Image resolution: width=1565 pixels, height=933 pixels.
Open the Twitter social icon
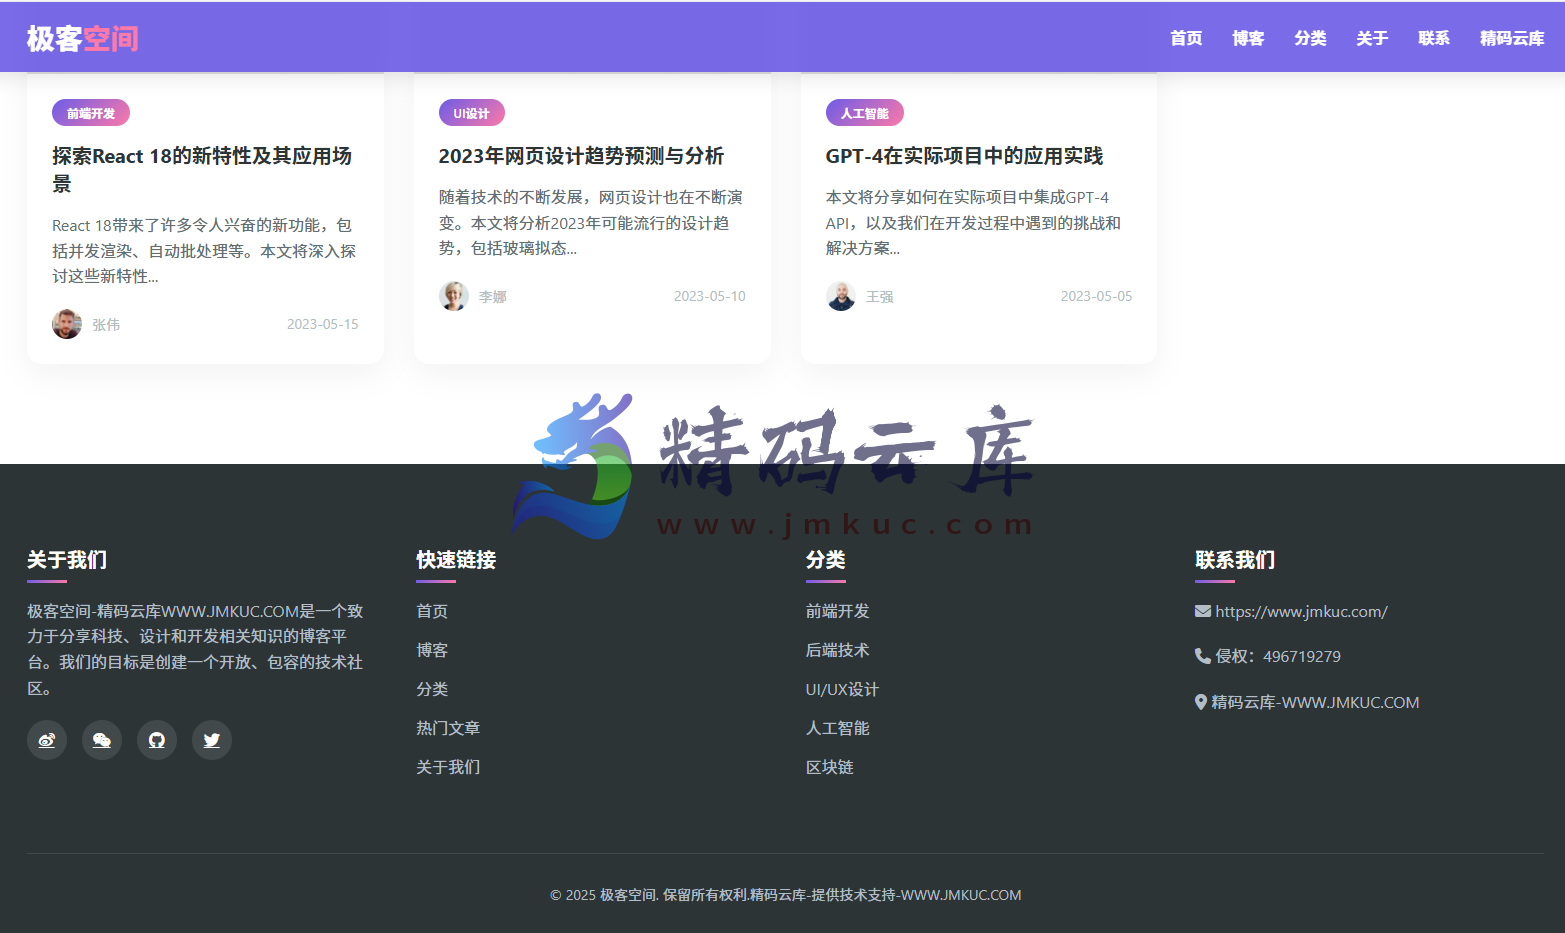coord(212,740)
